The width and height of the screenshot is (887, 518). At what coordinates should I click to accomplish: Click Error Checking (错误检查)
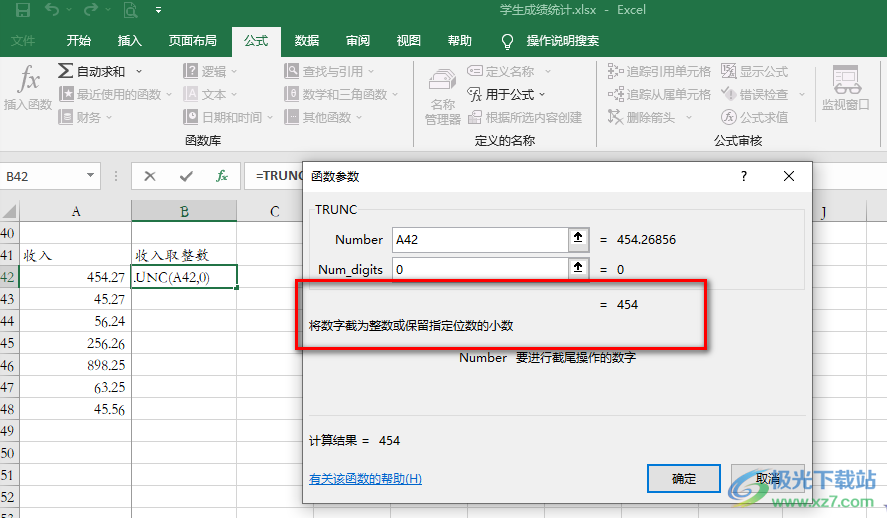click(x=755, y=94)
